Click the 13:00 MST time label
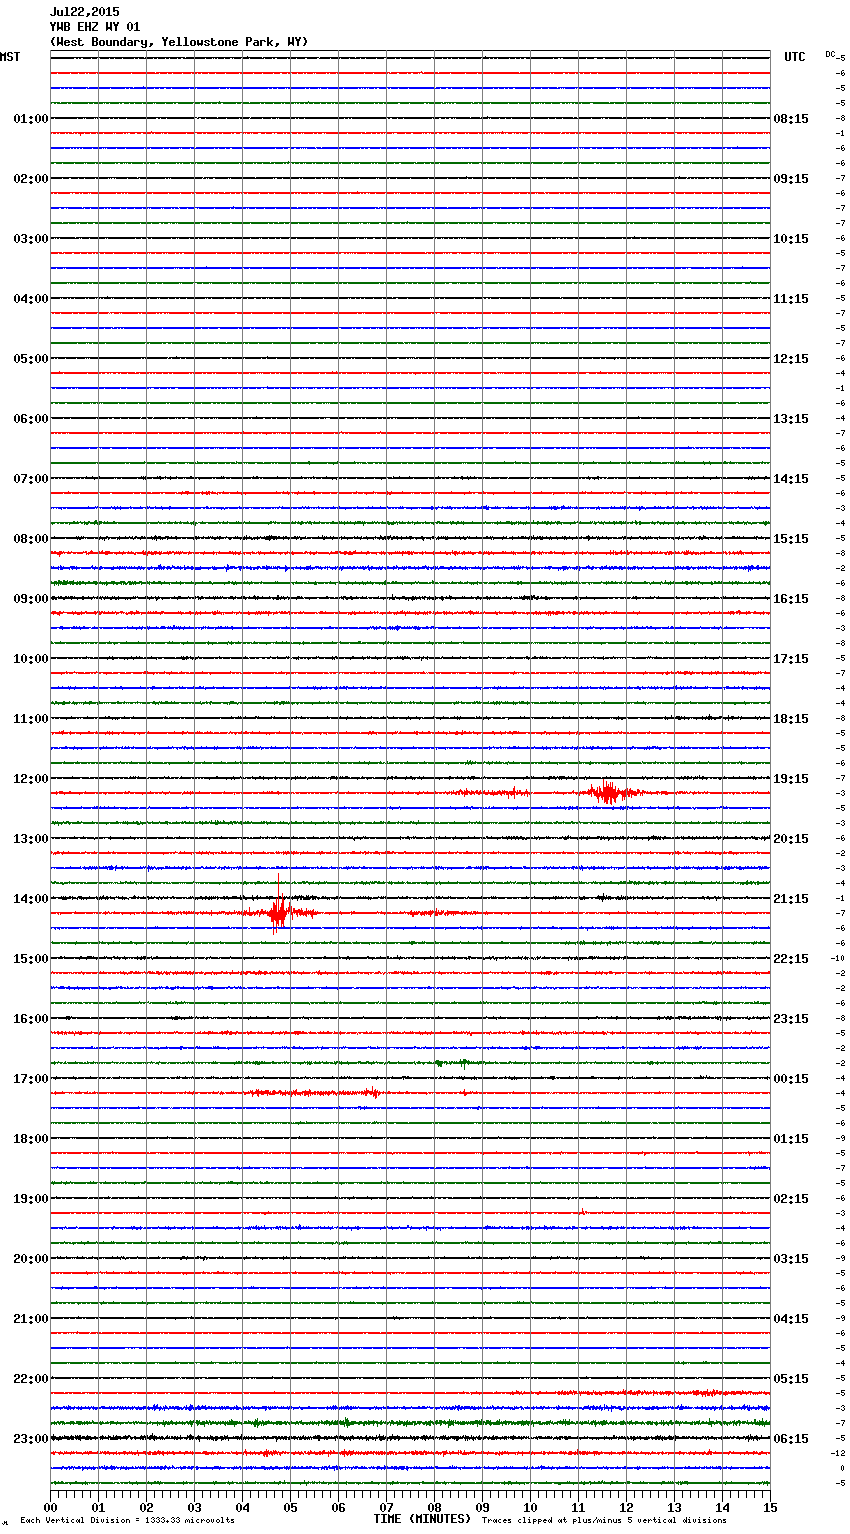This screenshot has height=1534, width=850. tap(30, 839)
